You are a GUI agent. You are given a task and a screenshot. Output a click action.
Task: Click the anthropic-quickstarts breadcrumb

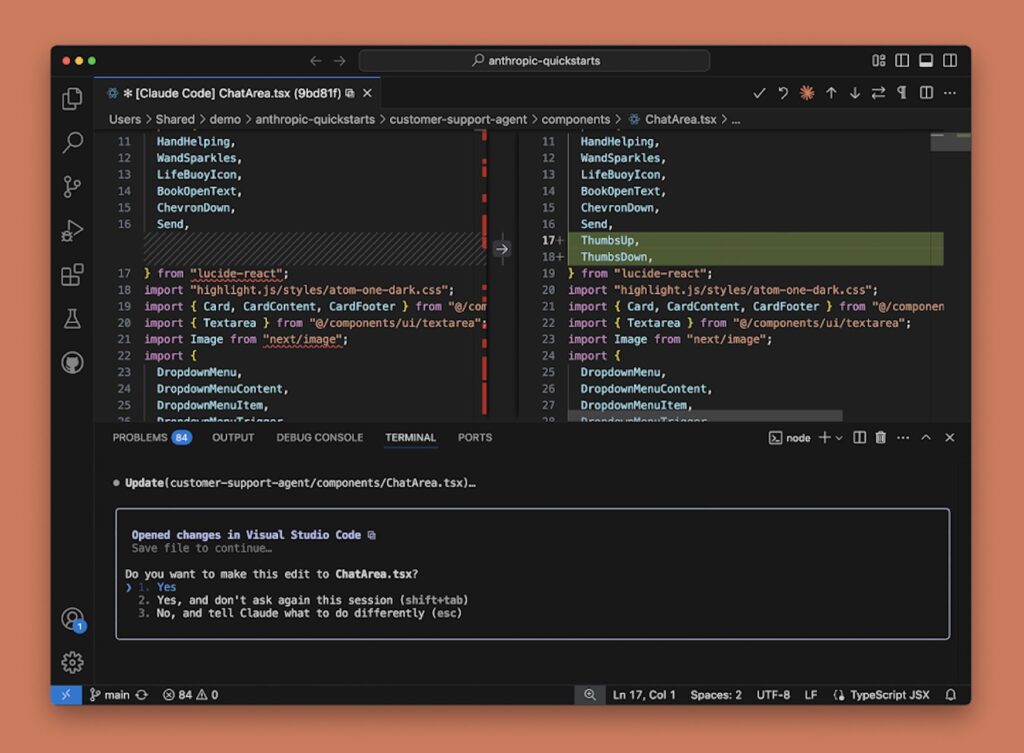(x=315, y=120)
